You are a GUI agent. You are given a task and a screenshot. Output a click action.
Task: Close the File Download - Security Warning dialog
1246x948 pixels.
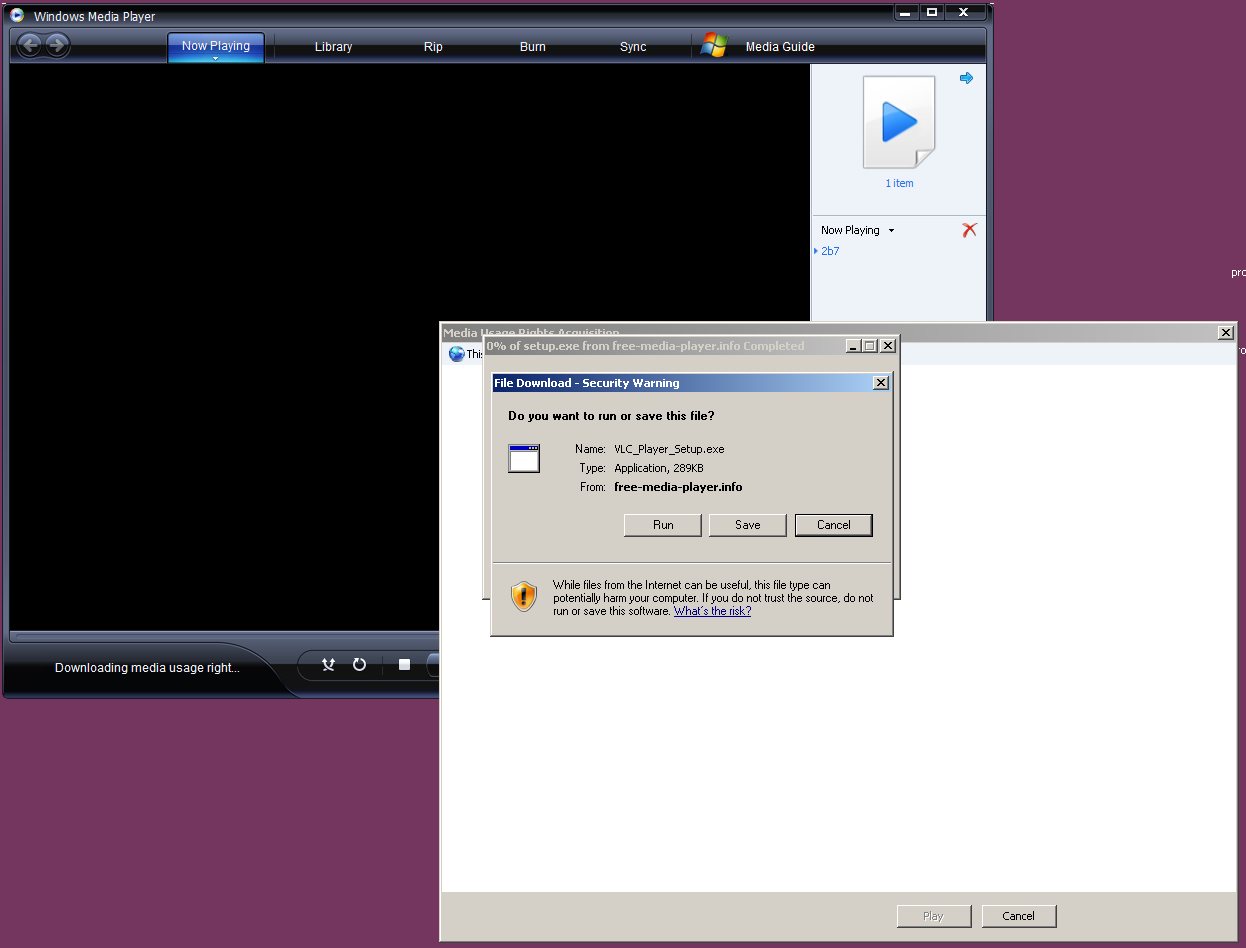(880, 383)
